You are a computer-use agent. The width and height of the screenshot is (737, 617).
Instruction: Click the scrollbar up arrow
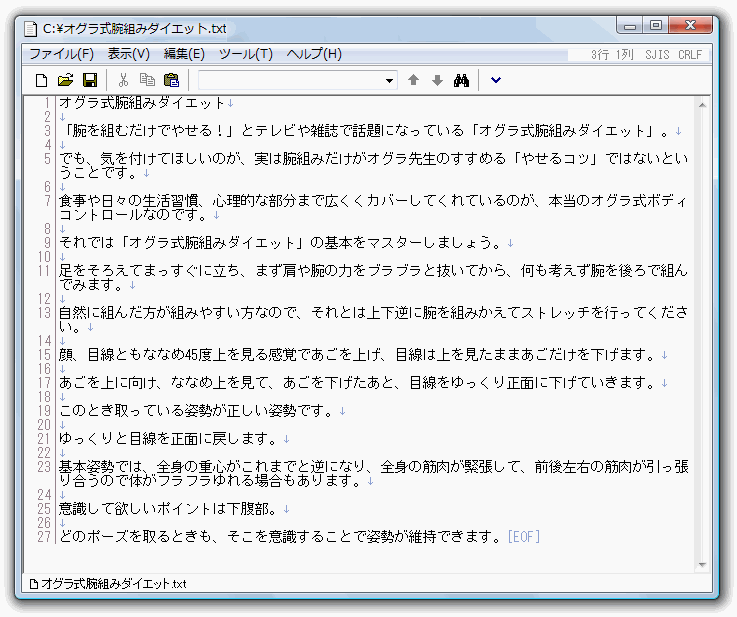[x=702, y=105]
